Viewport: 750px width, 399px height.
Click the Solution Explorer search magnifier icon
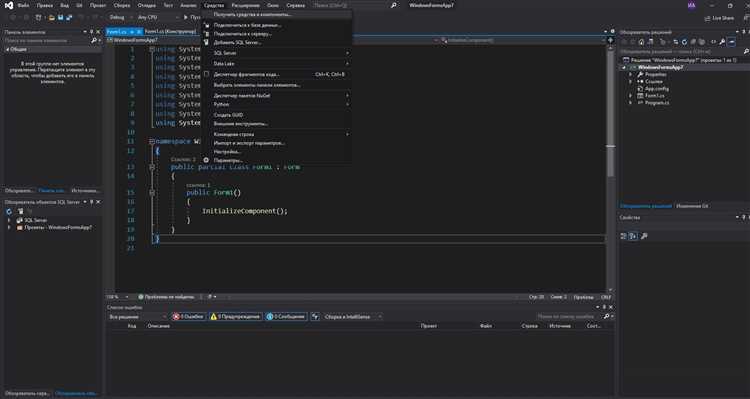click(x=746, y=51)
